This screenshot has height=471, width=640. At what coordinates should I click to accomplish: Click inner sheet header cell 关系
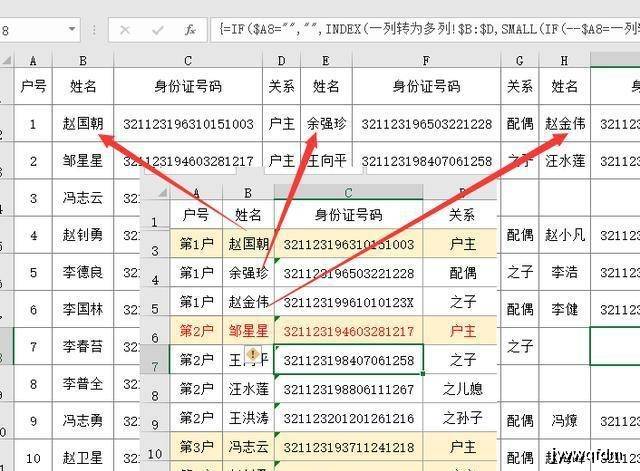(462, 215)
